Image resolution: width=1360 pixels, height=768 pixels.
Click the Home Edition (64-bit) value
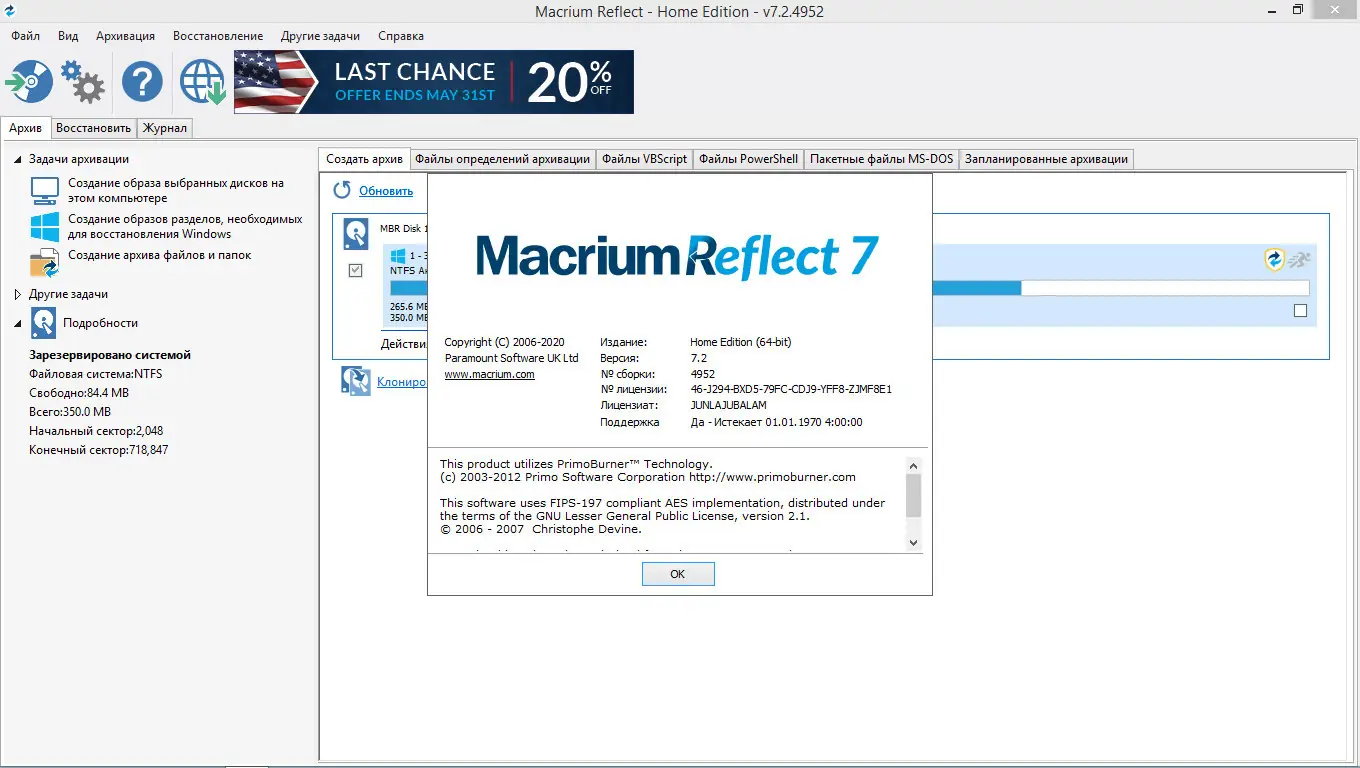740,342
